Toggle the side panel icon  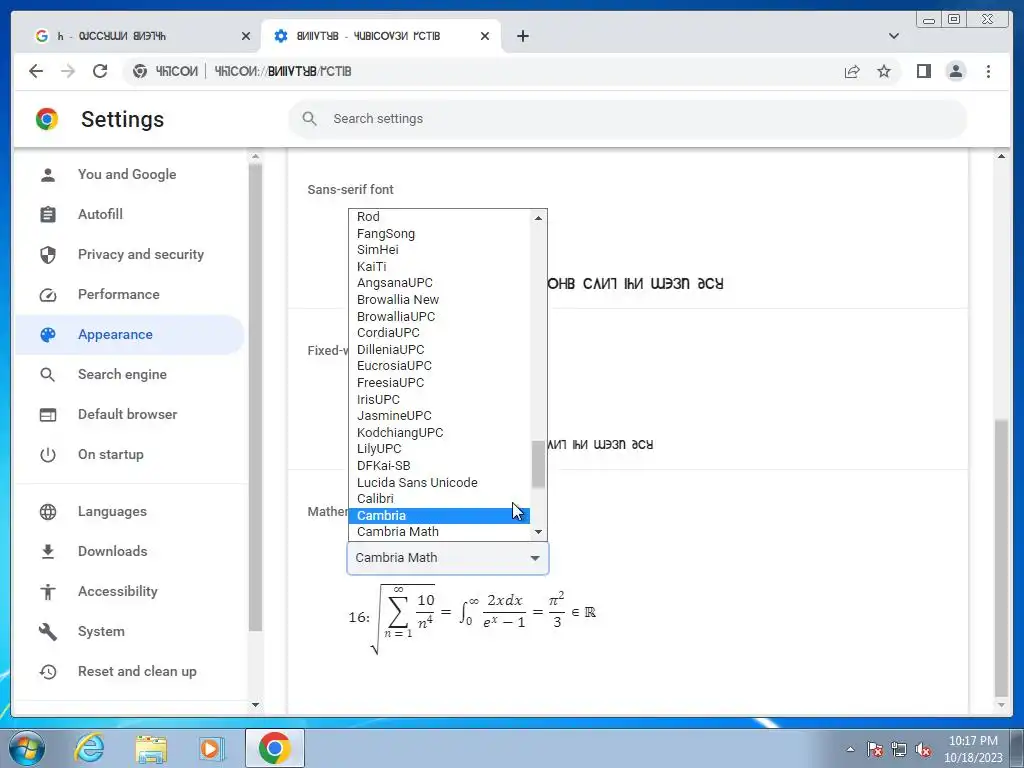point(923,71)
